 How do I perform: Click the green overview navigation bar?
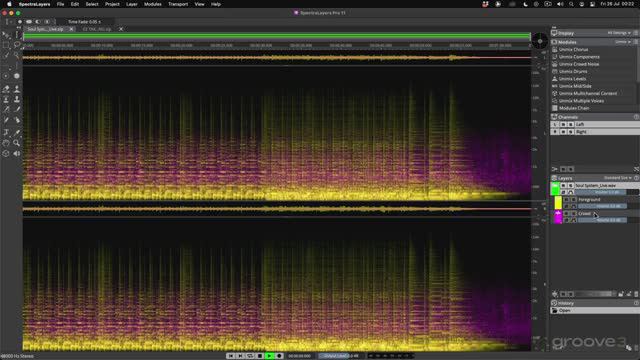pyautogui.click(x=277, y=37)
